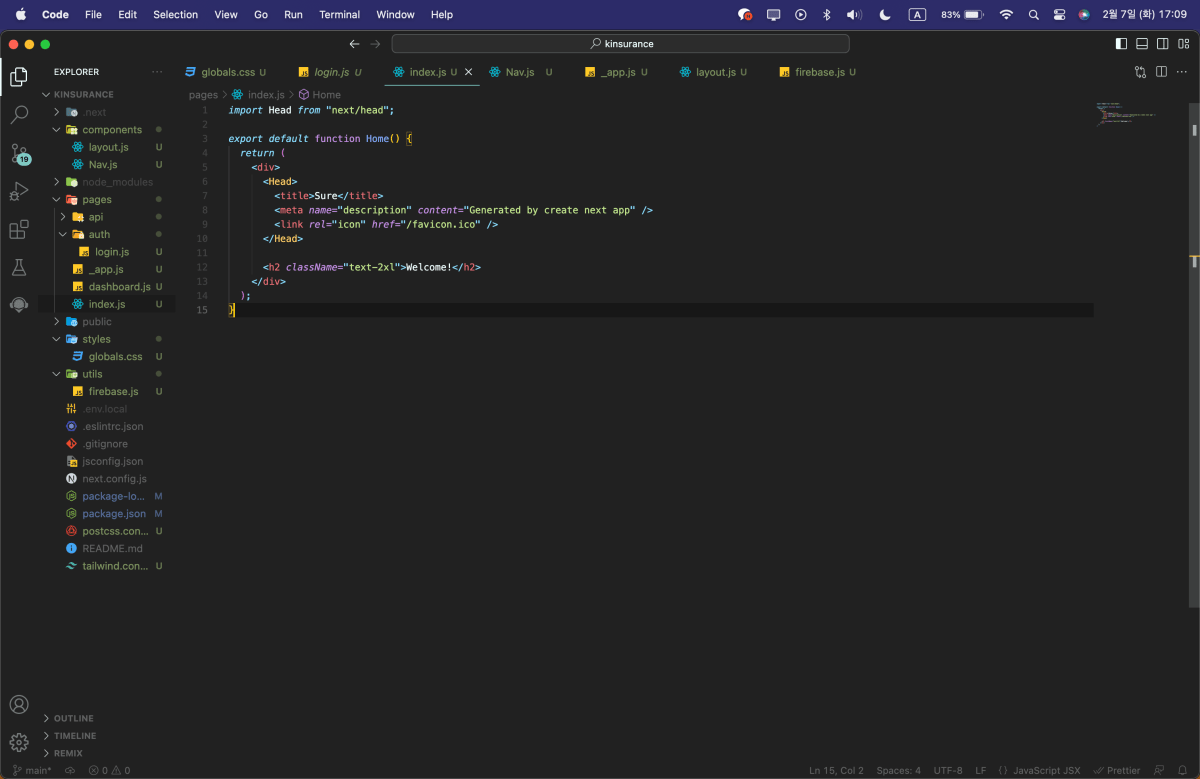Screen dimensions: 1200x779
Task: Click the Prettier formatter status bar item
Action: (x=1117, y=770)
